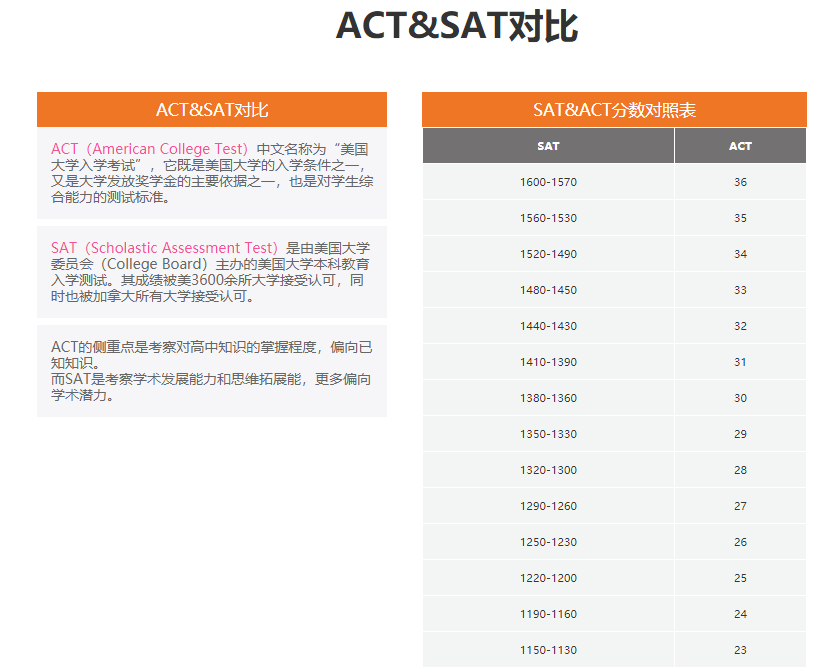This screenshot has height=667, width=813.
Task: Click the "SAT" column header
Action: tap(548, 146)
